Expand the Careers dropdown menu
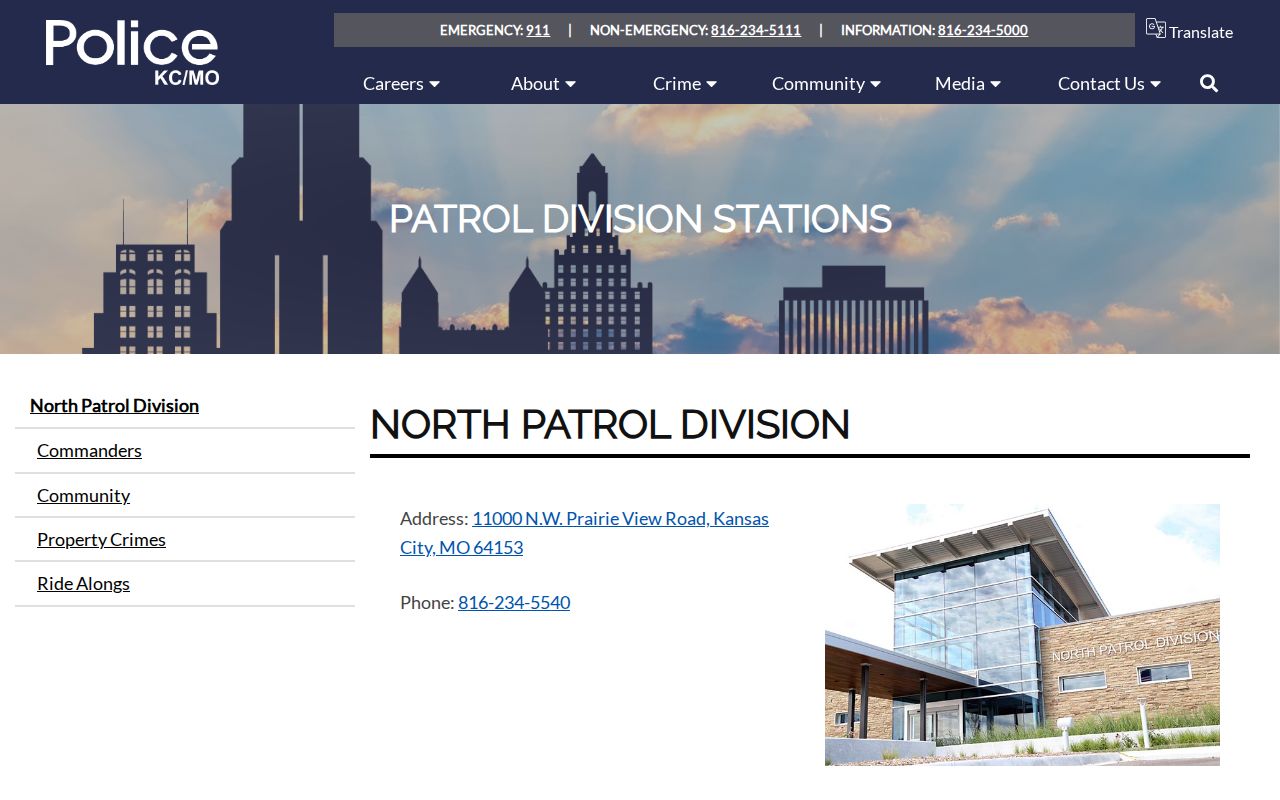 click(x=401, y=83)
